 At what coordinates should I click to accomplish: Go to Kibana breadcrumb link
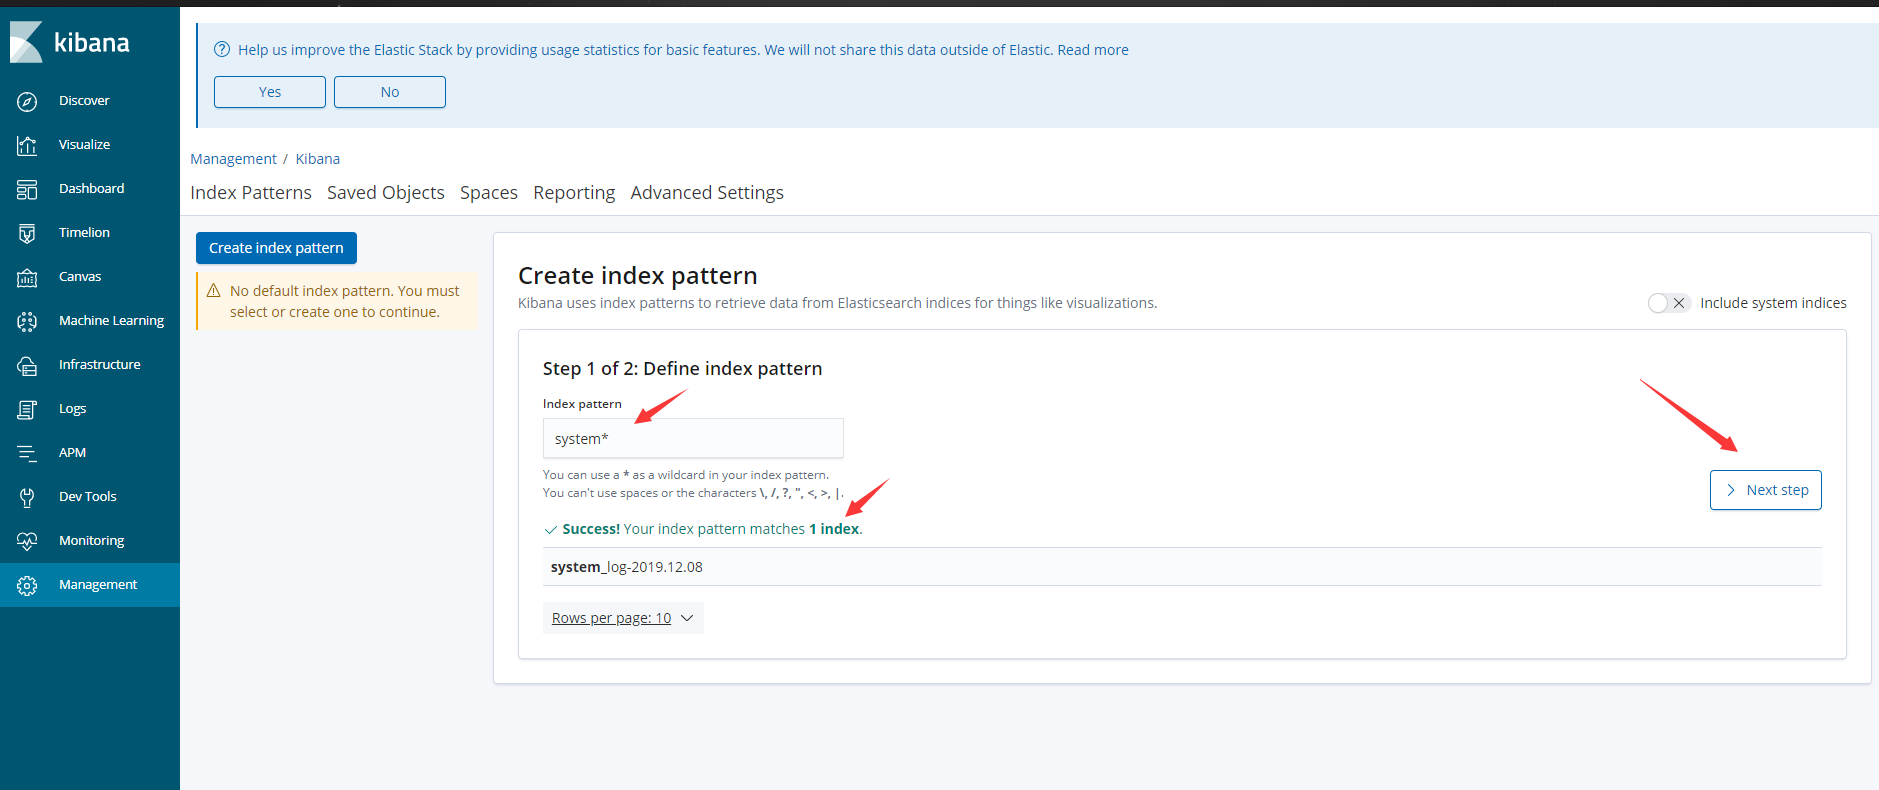pyautogui.click(x=318, y=159)
